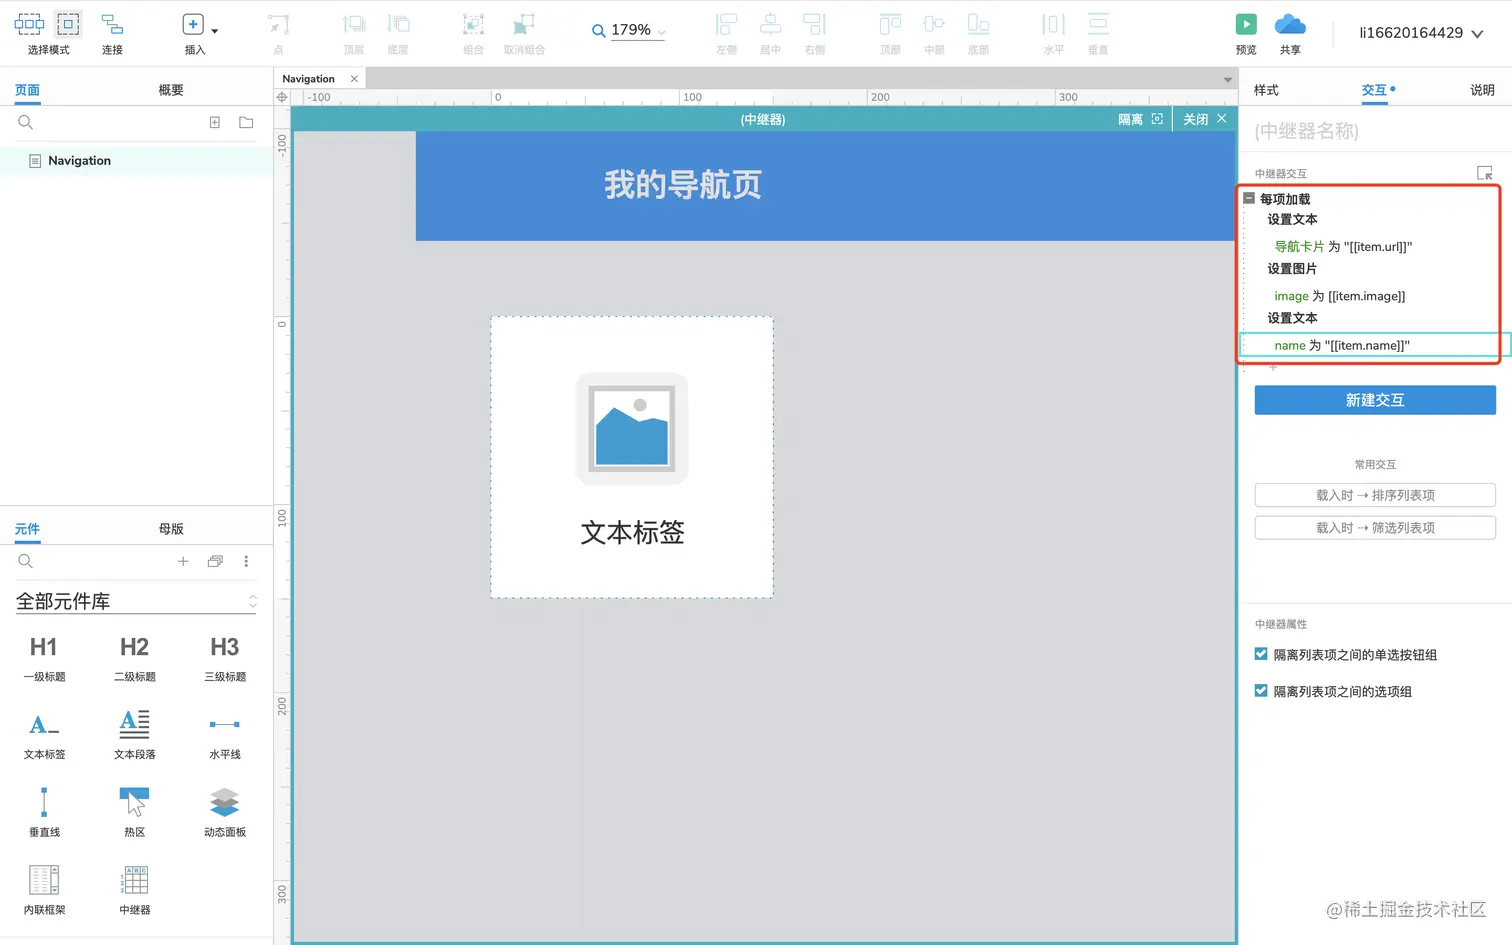The height and width of the screenshot is (945, 1512).
Task: Switch to the 母版 masters tab
Action: [x=171, y=529]
